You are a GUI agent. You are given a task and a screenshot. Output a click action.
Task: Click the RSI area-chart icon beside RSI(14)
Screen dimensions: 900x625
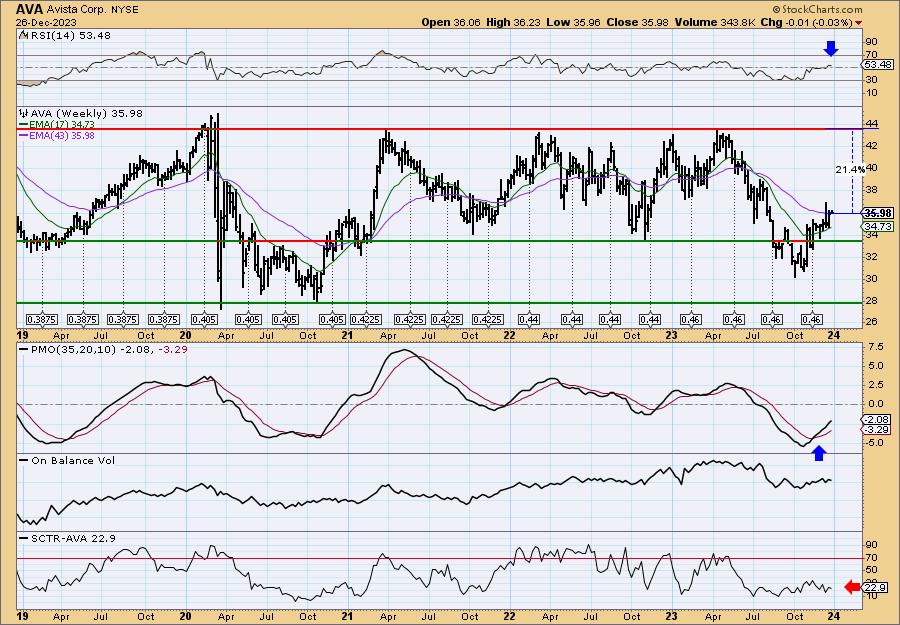coord(22,35)
